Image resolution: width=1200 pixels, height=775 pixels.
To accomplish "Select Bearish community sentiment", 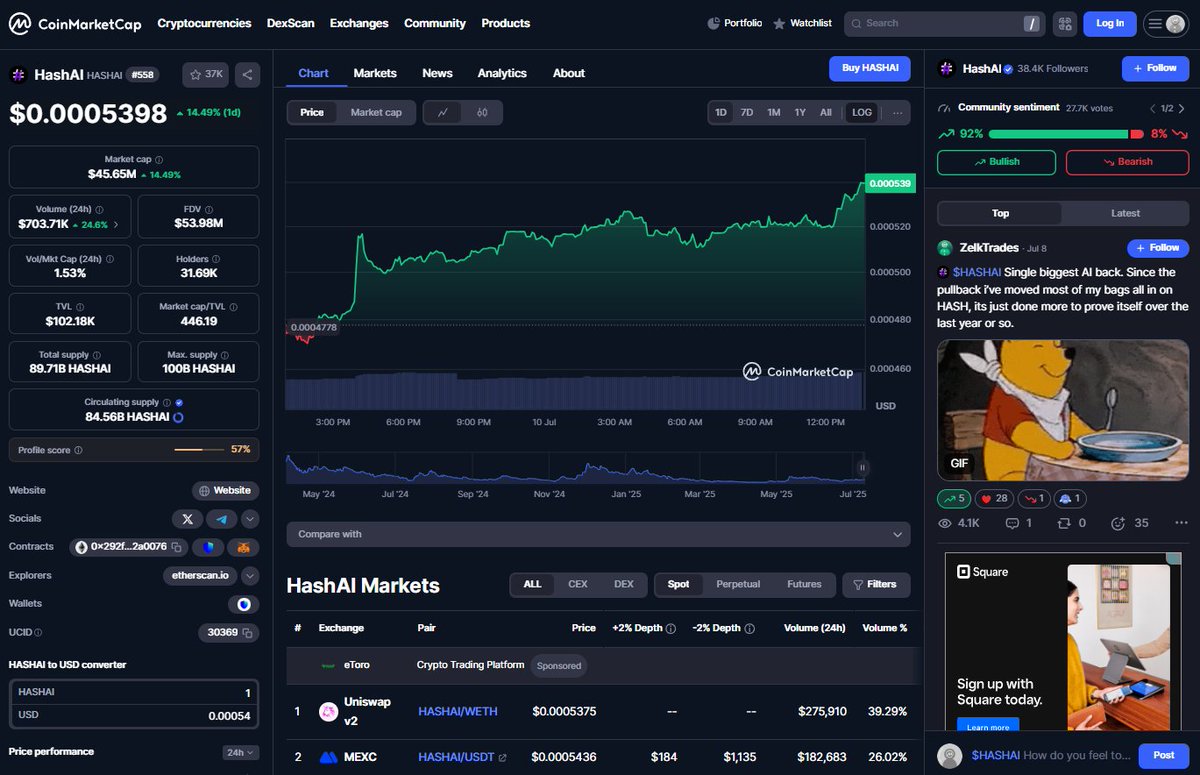I will click(x=1127, y=162).
